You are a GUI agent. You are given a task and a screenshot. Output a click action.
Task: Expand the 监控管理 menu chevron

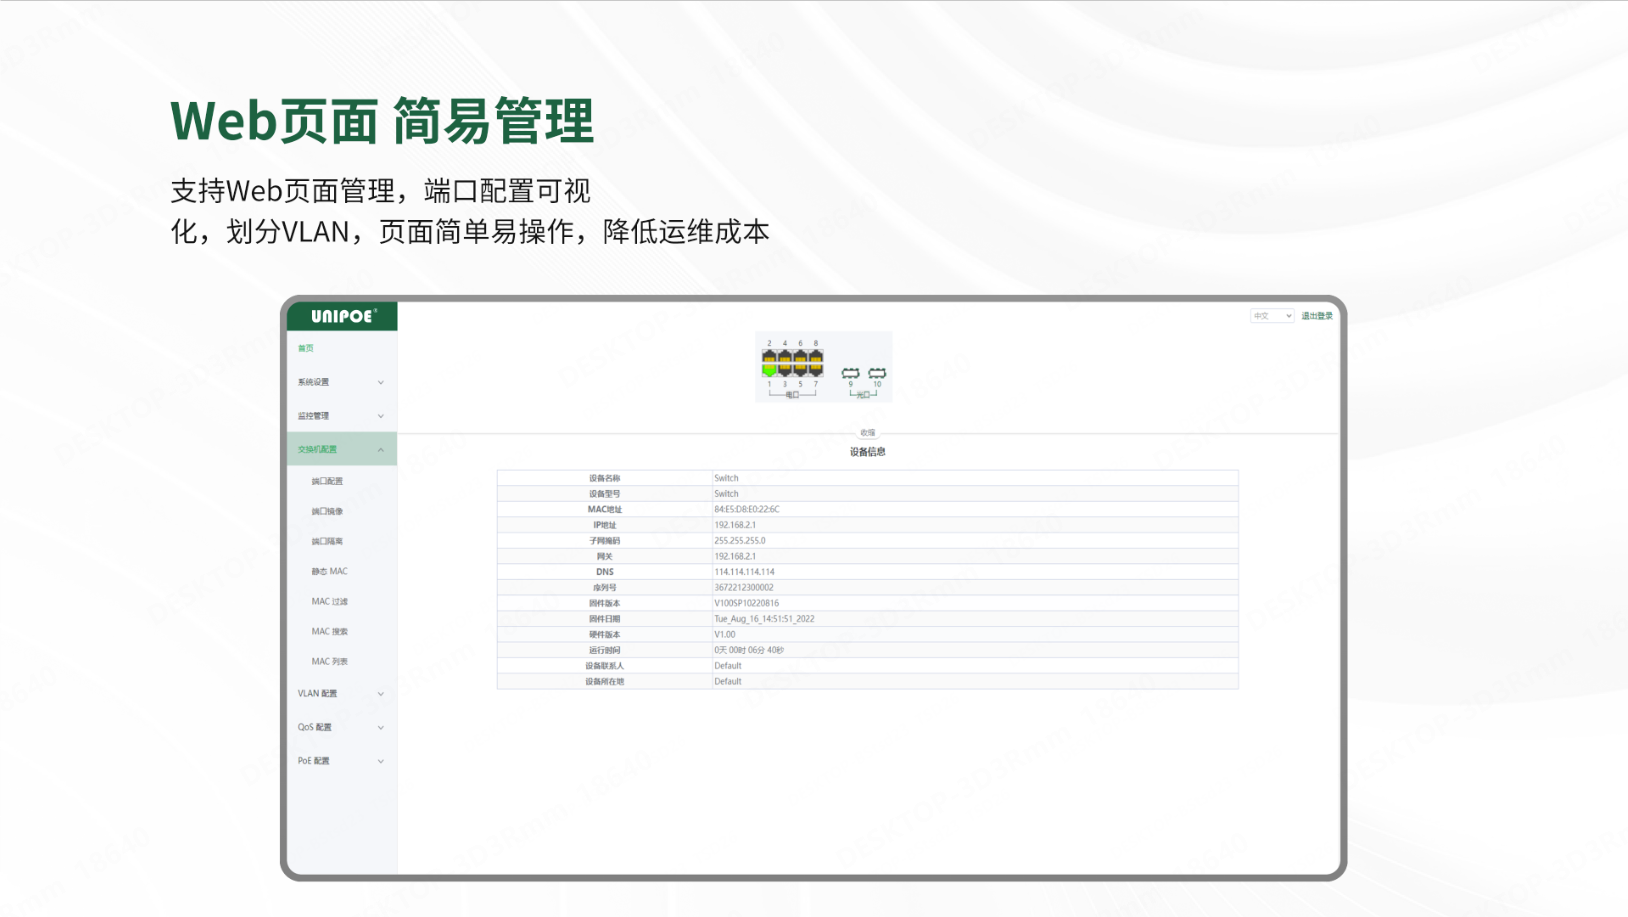pyautogui.click(x=381, y=416)
